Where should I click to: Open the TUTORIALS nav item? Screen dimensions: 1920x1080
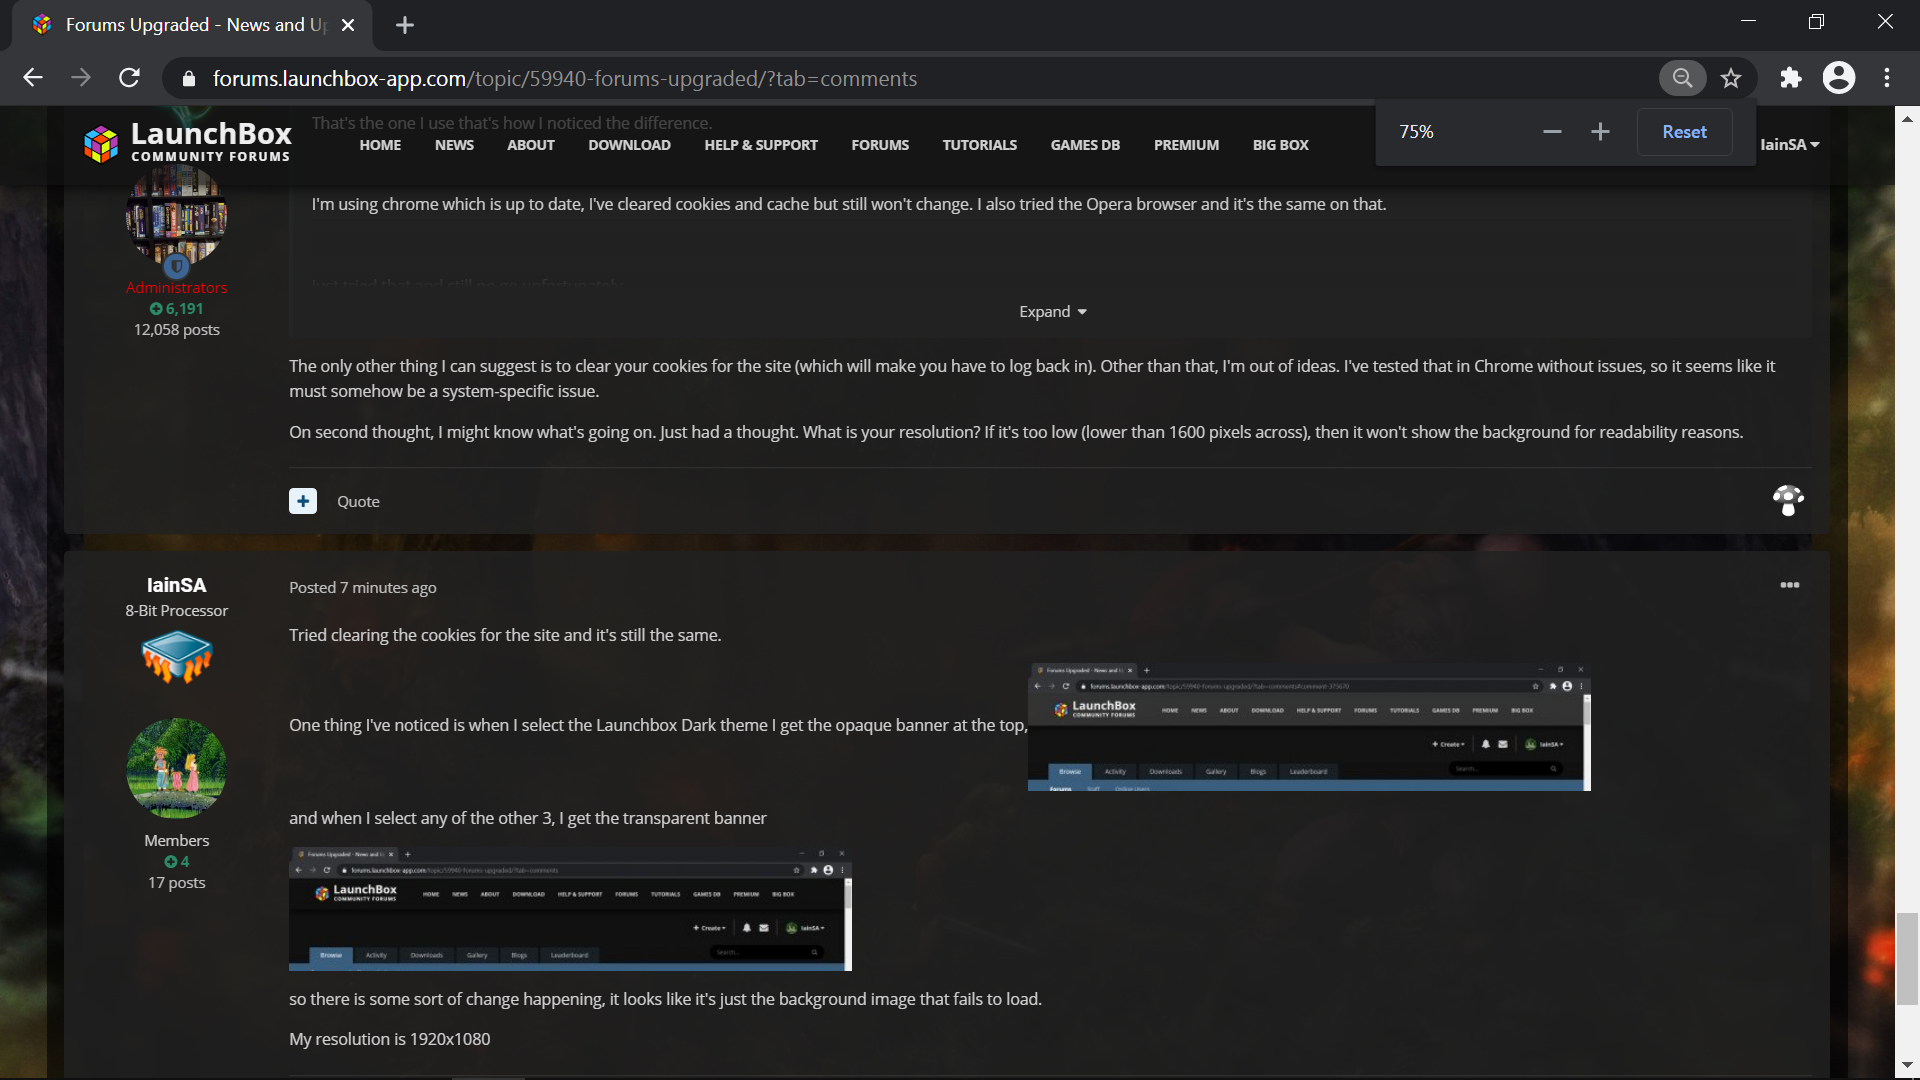[979, 145]
